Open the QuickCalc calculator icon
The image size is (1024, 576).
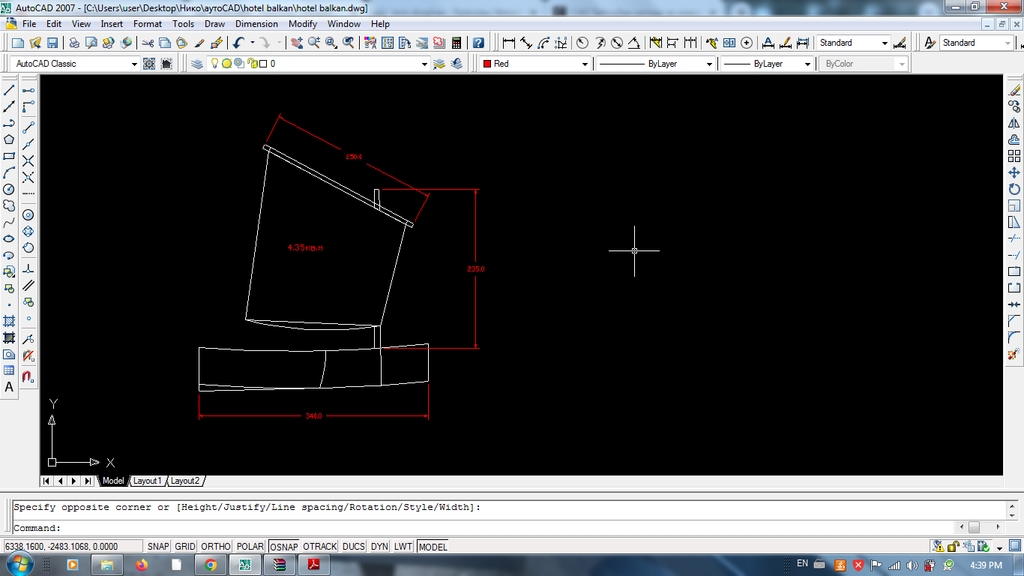pyautogui.click(x=457, y=43)
